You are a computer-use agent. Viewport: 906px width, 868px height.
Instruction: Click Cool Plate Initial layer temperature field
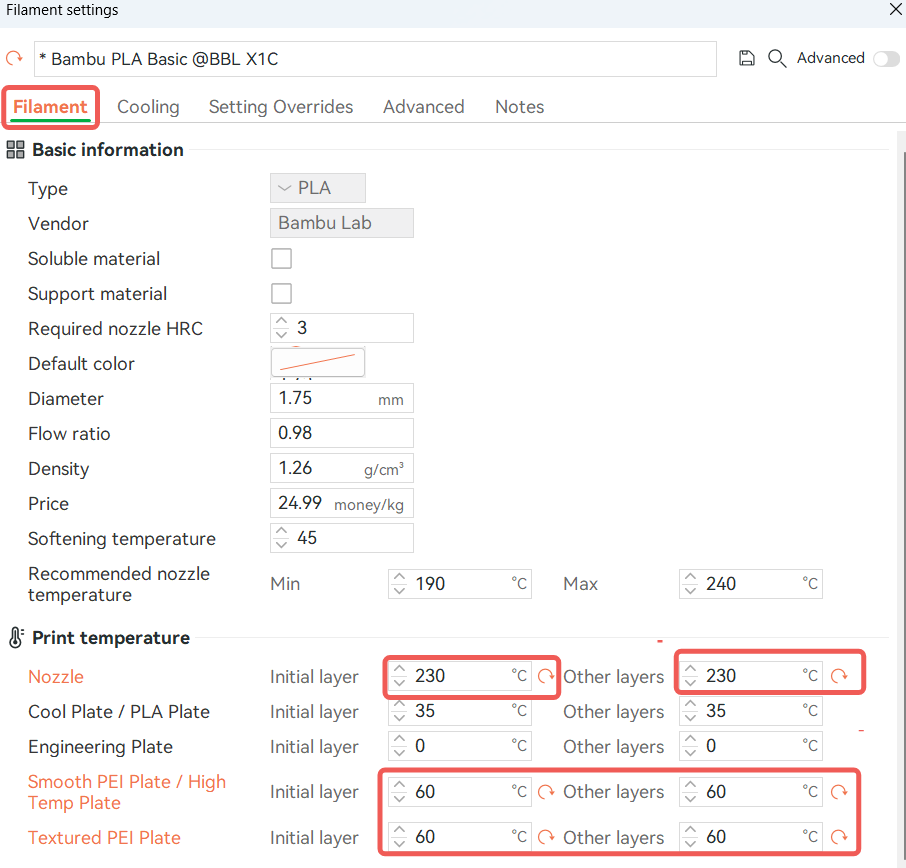[460, 711]
